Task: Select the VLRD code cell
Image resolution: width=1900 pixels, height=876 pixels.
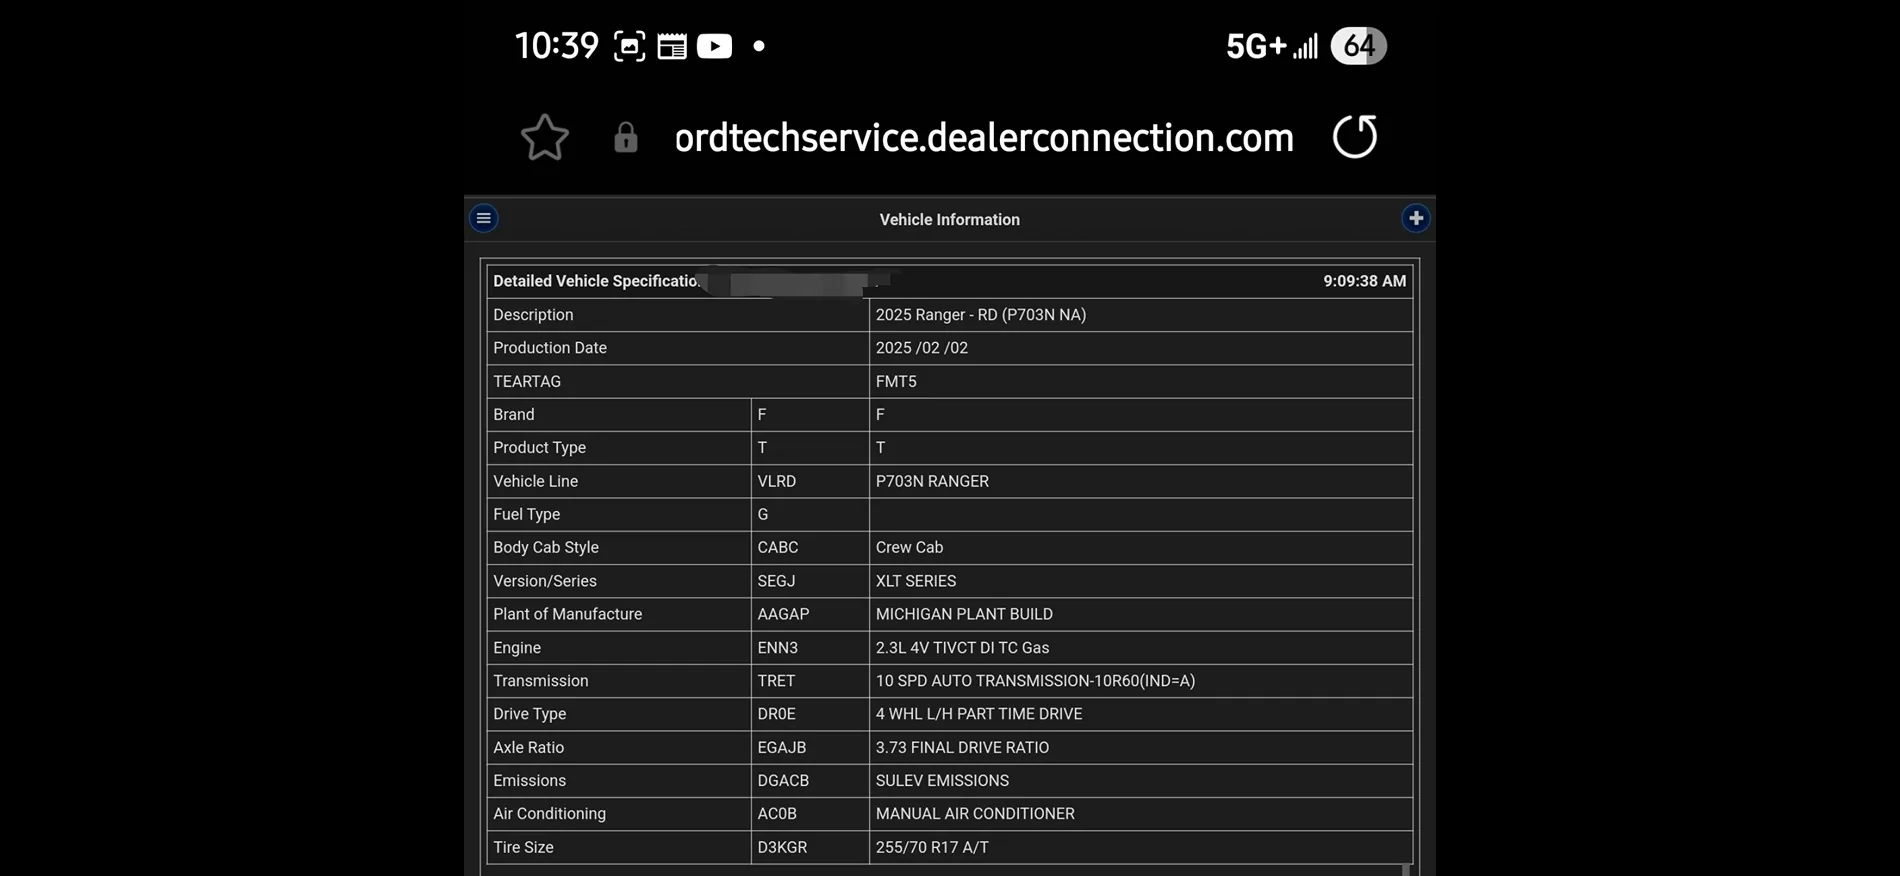Action: (777, 481)
